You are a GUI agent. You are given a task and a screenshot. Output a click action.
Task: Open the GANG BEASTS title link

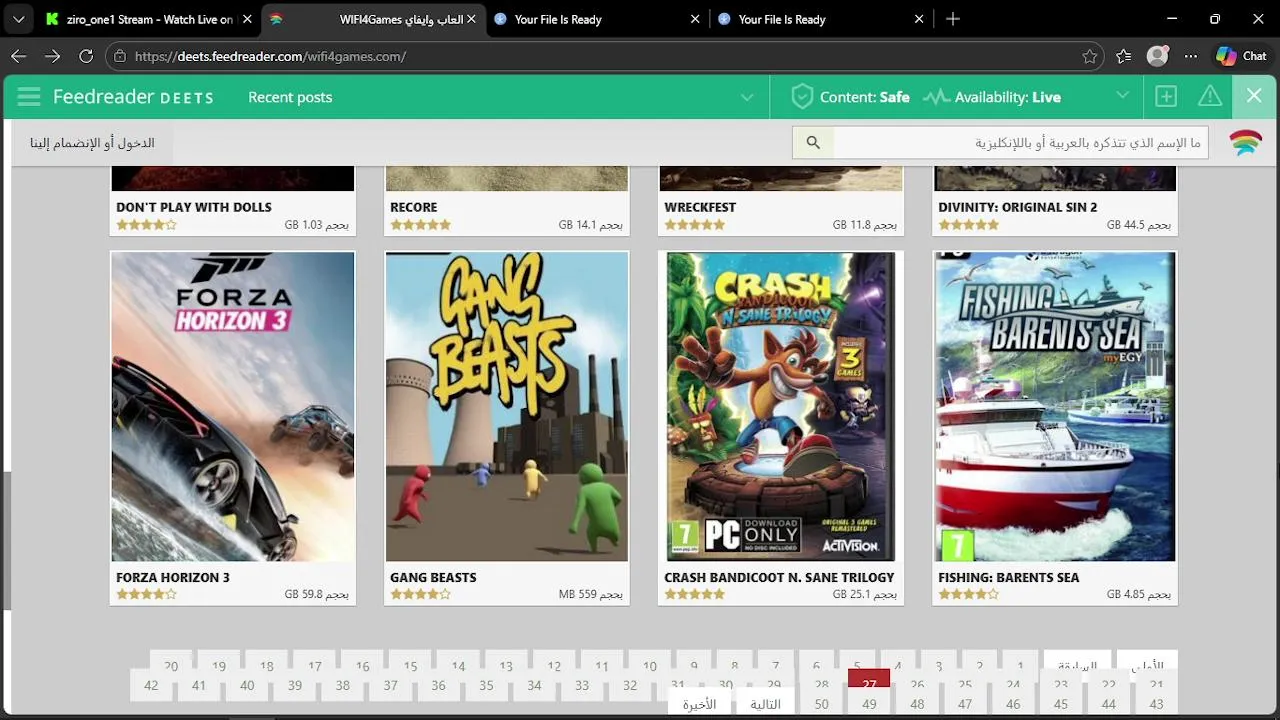click(x=433, y=577)
